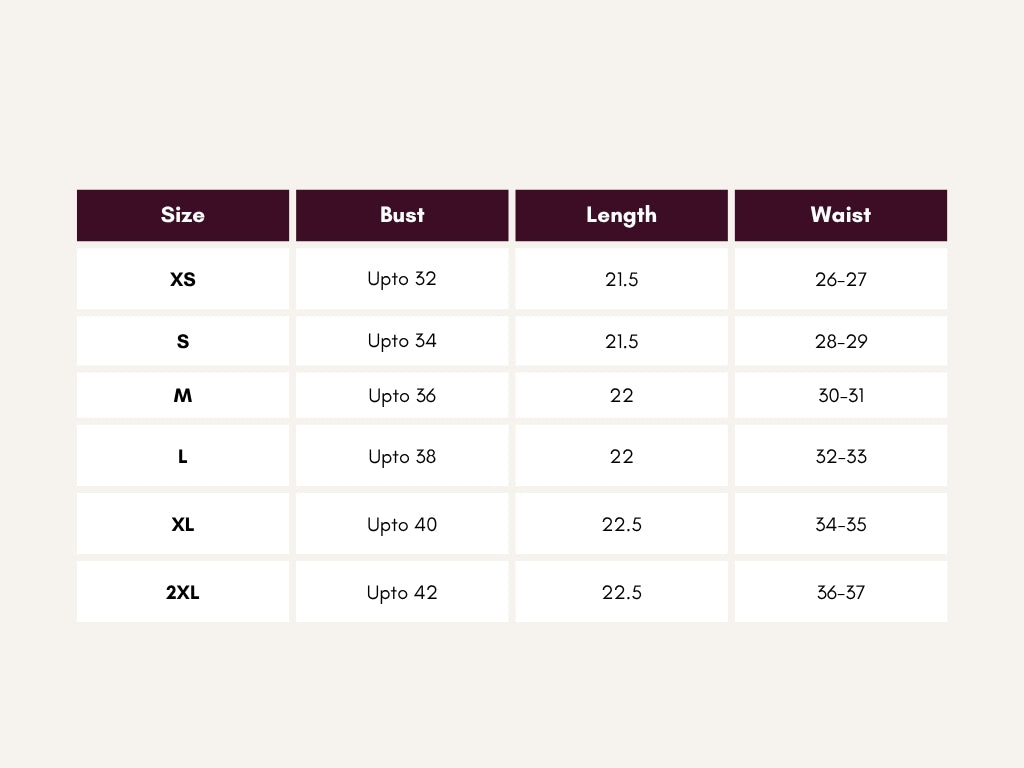Click the Upto 42 bust cell
Screen dimensions: 1024x768
(x=402, y=592)
